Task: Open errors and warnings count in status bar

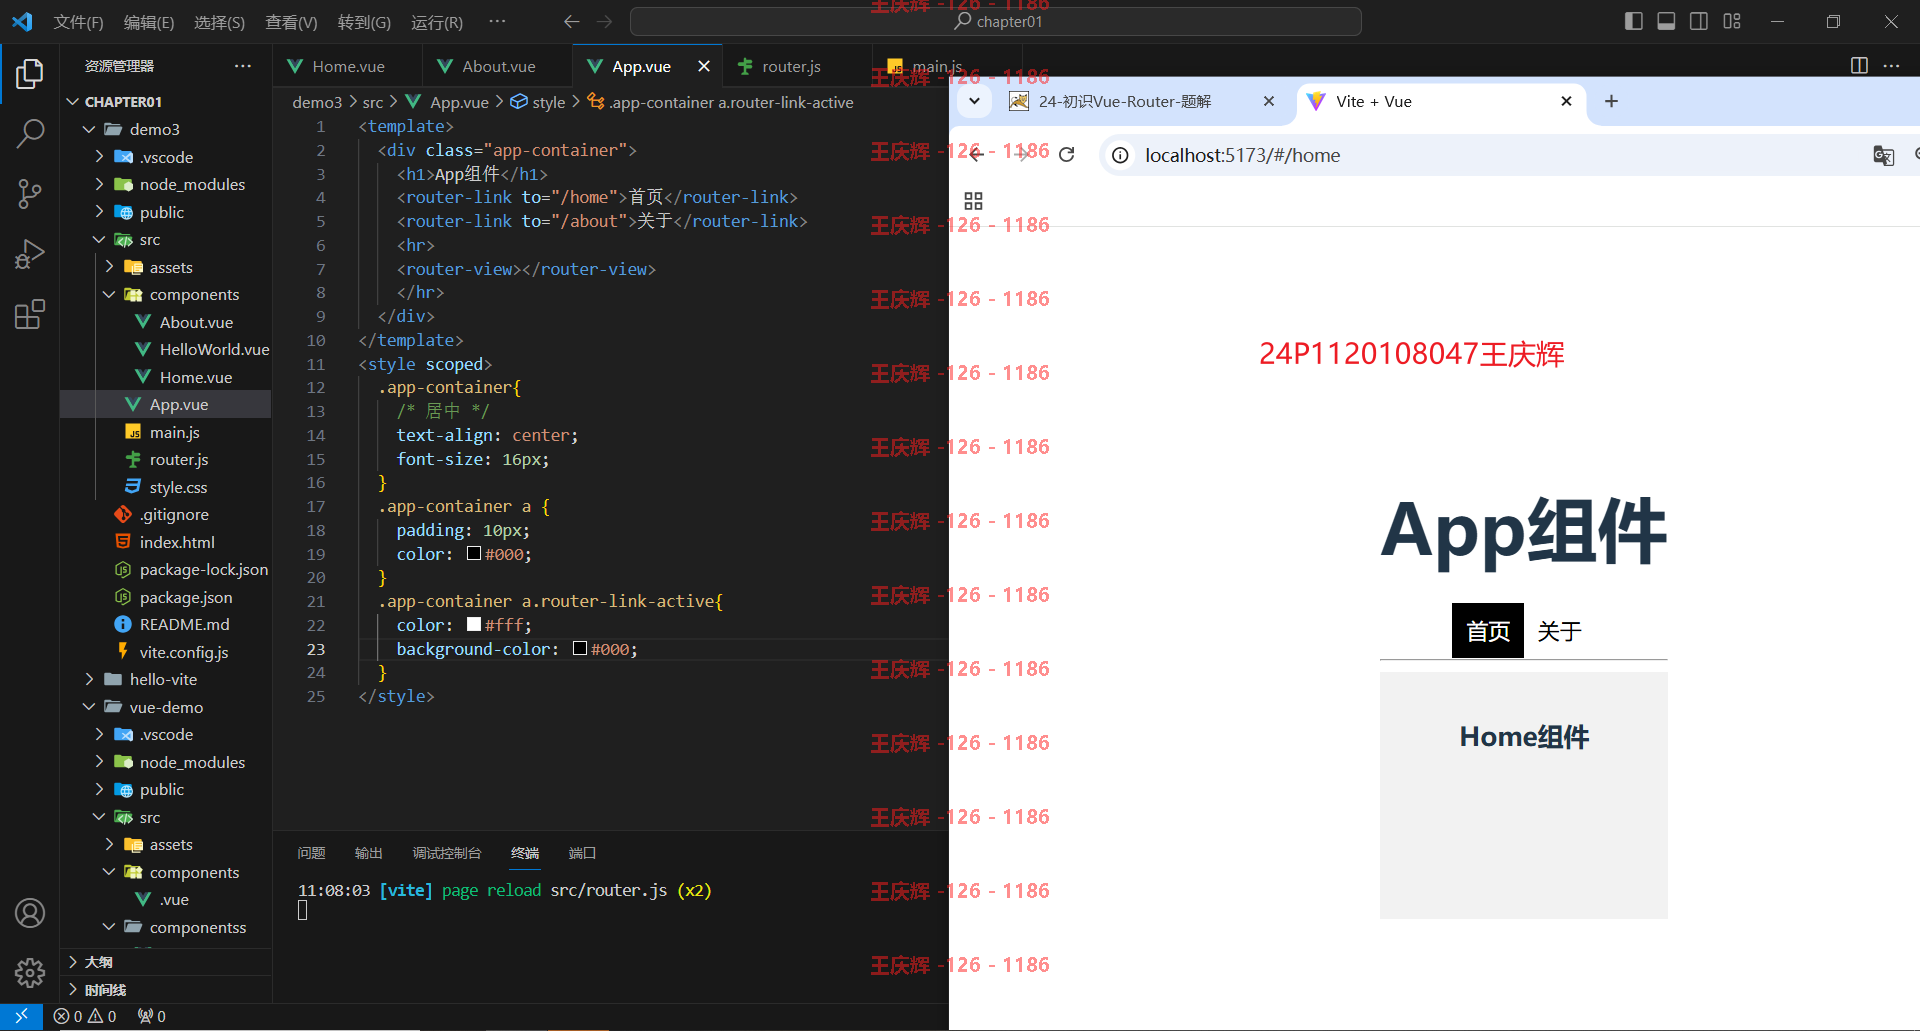Action: click(85, 1016)
